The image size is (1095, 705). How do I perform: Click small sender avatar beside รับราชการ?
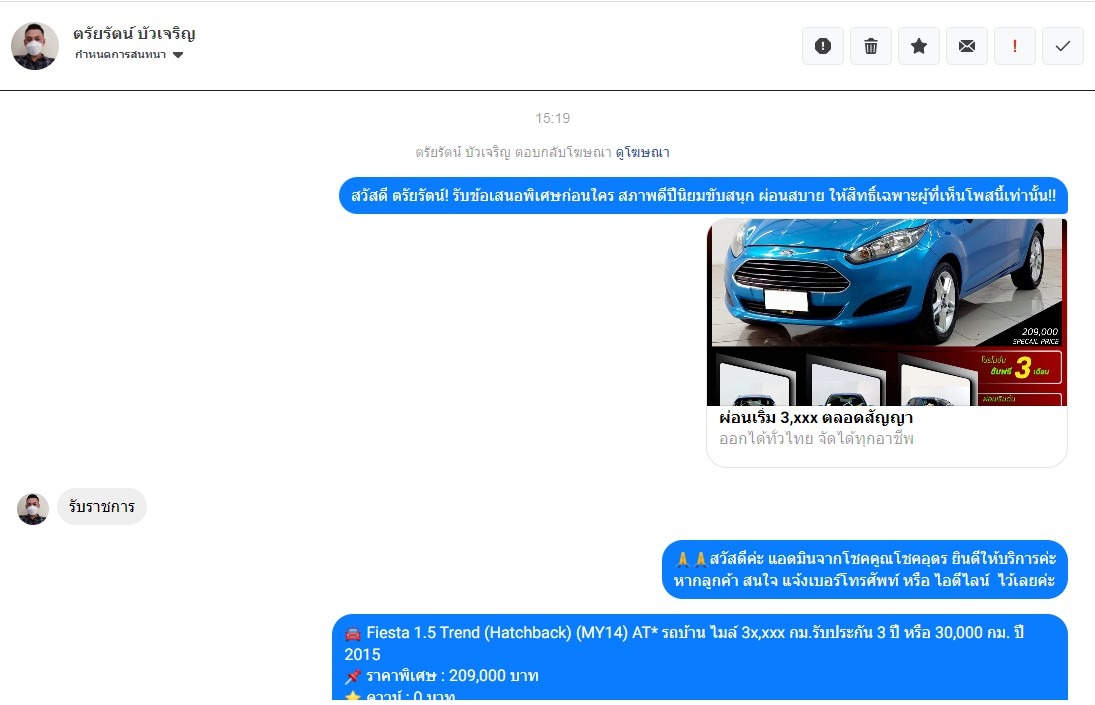click(x=33, y=509)
